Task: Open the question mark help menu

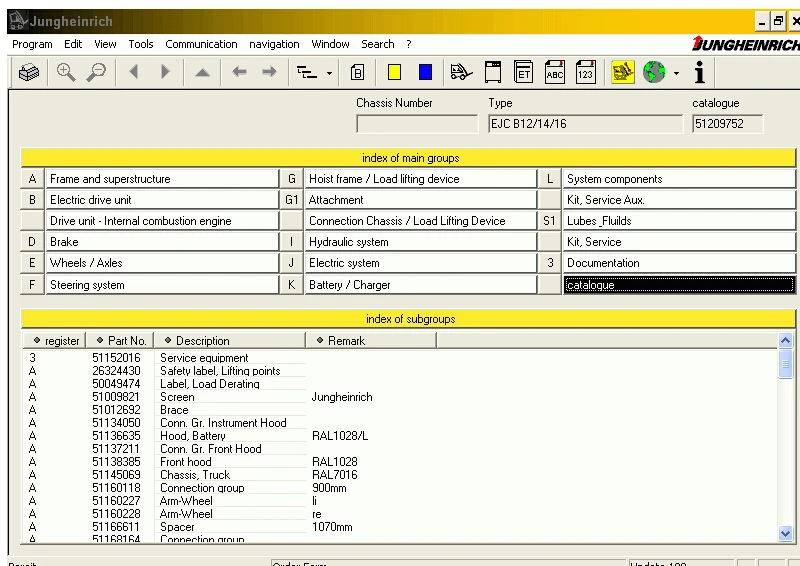Action: point(409,44)
